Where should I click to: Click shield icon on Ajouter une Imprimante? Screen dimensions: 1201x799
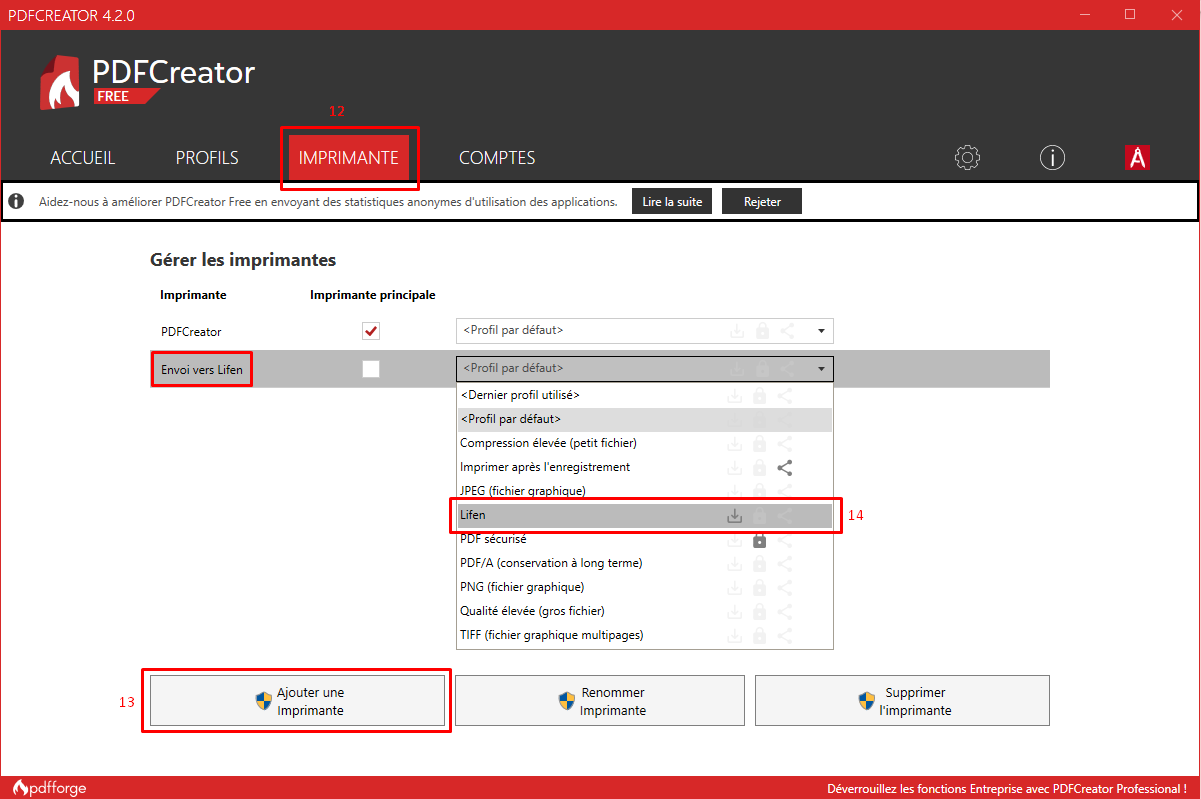click(264, 701)
